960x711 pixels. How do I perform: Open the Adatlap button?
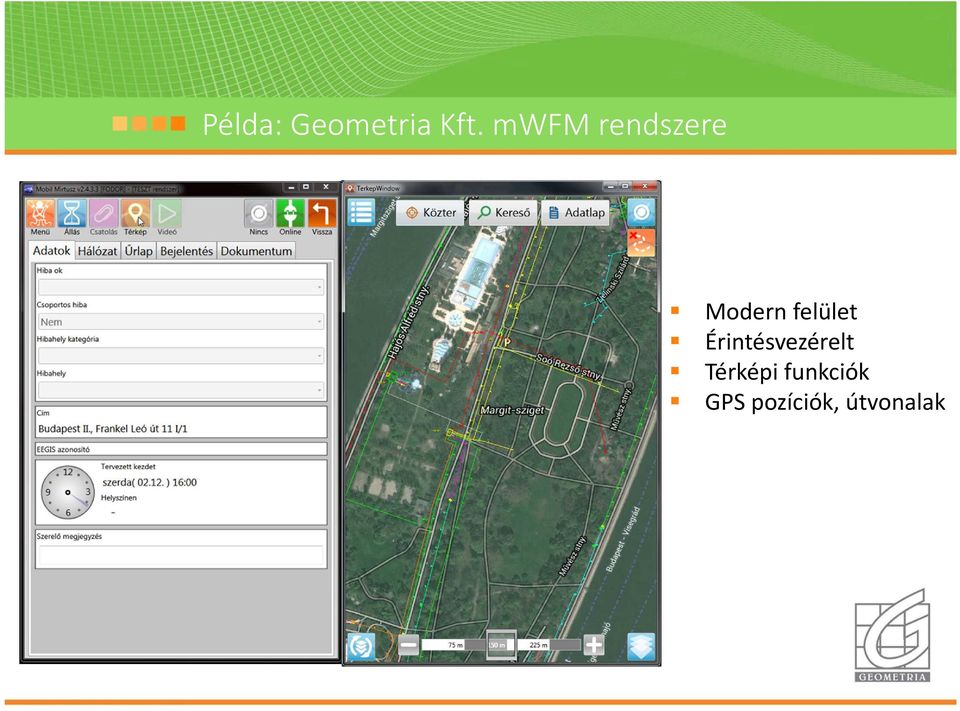(576, 213)
